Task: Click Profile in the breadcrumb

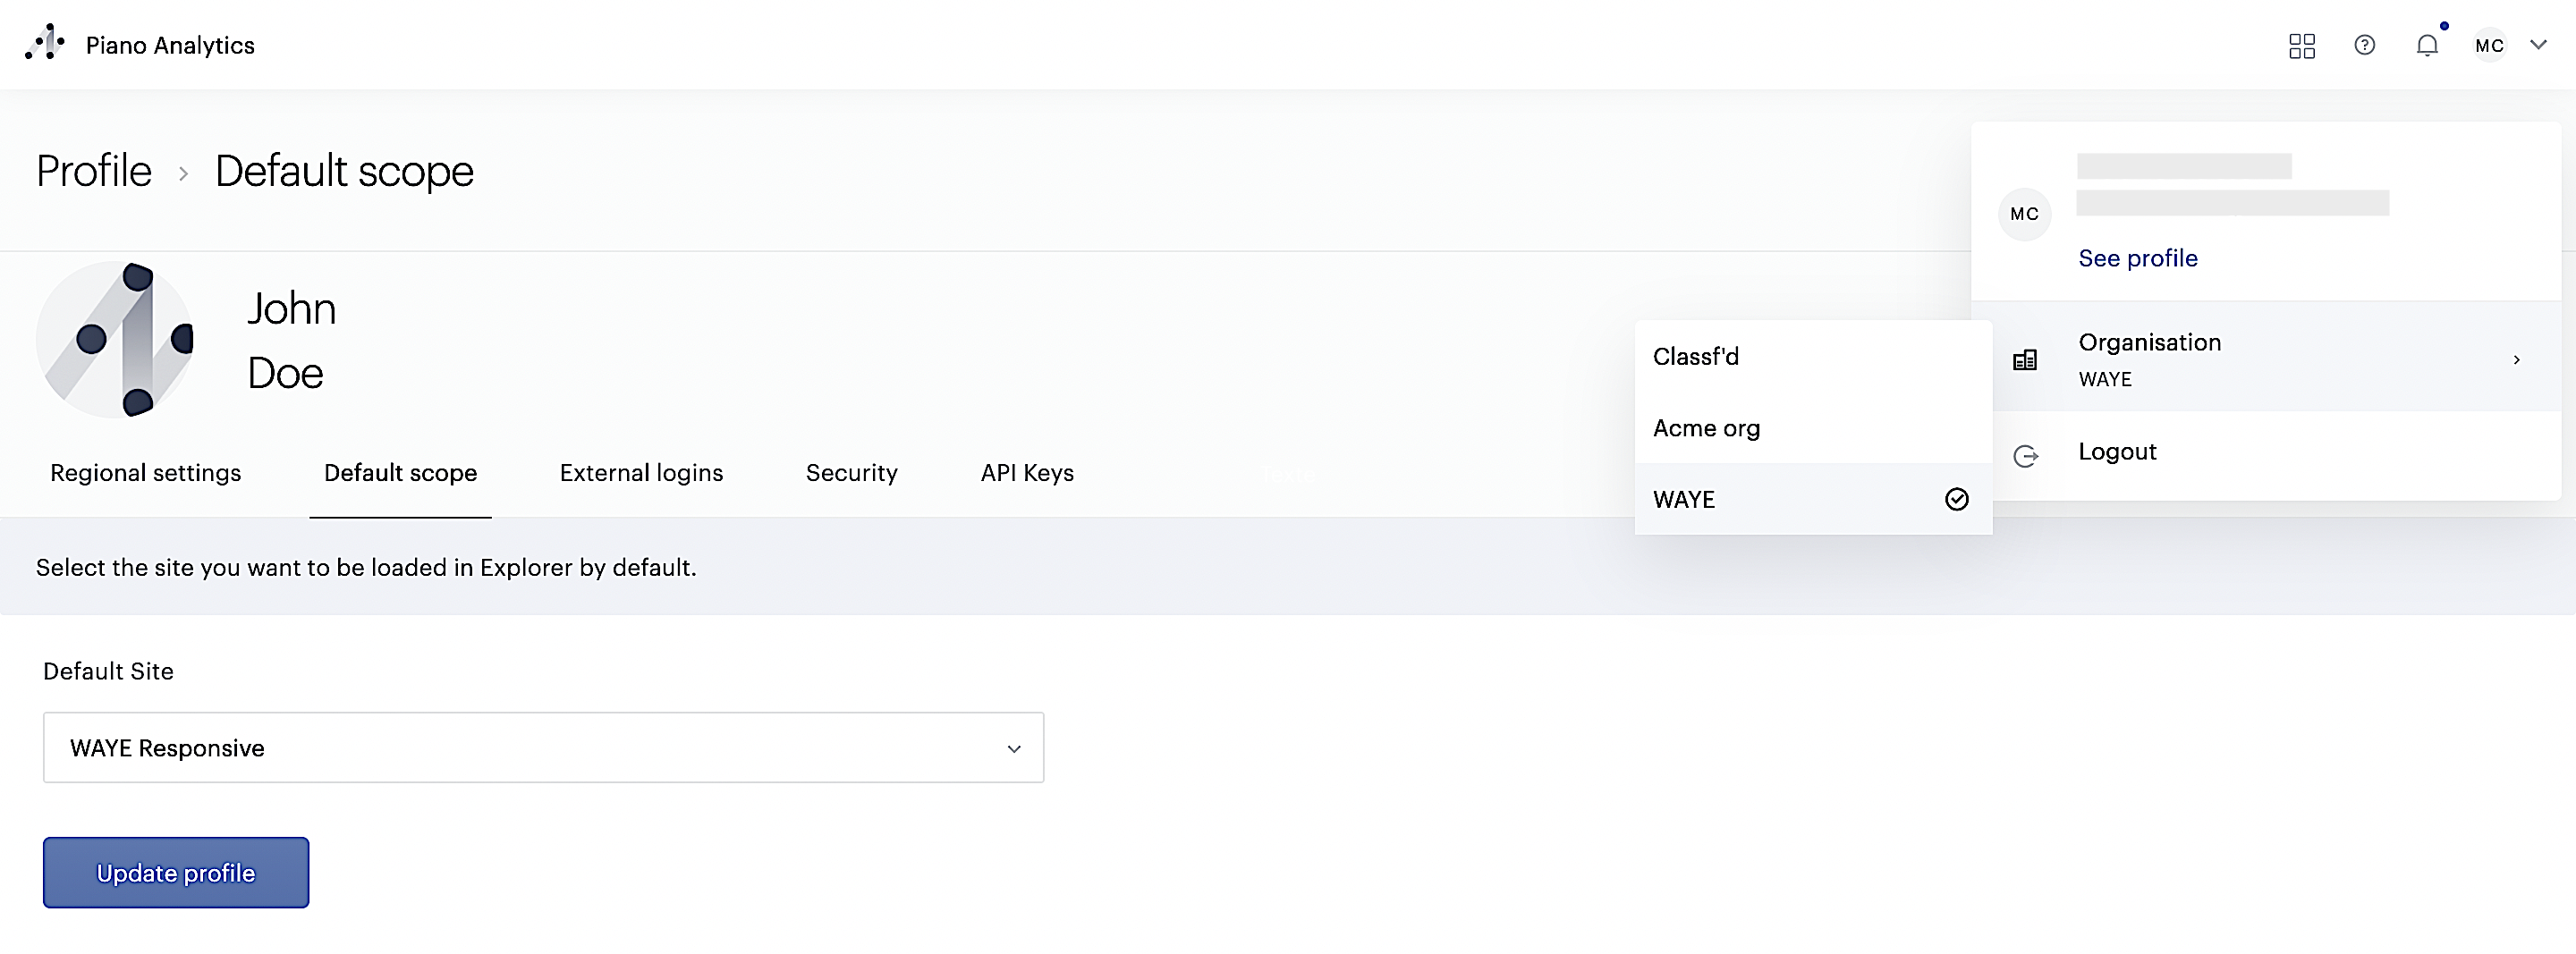Action: [94, 171]
